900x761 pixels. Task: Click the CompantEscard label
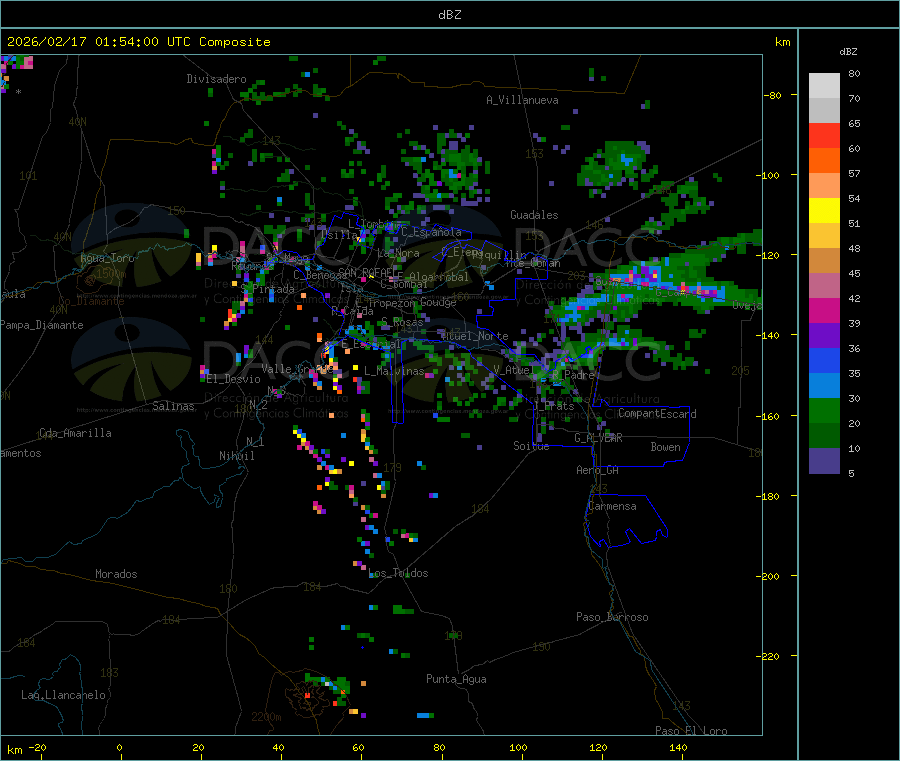pyautogui.click(x=657, y=413)
